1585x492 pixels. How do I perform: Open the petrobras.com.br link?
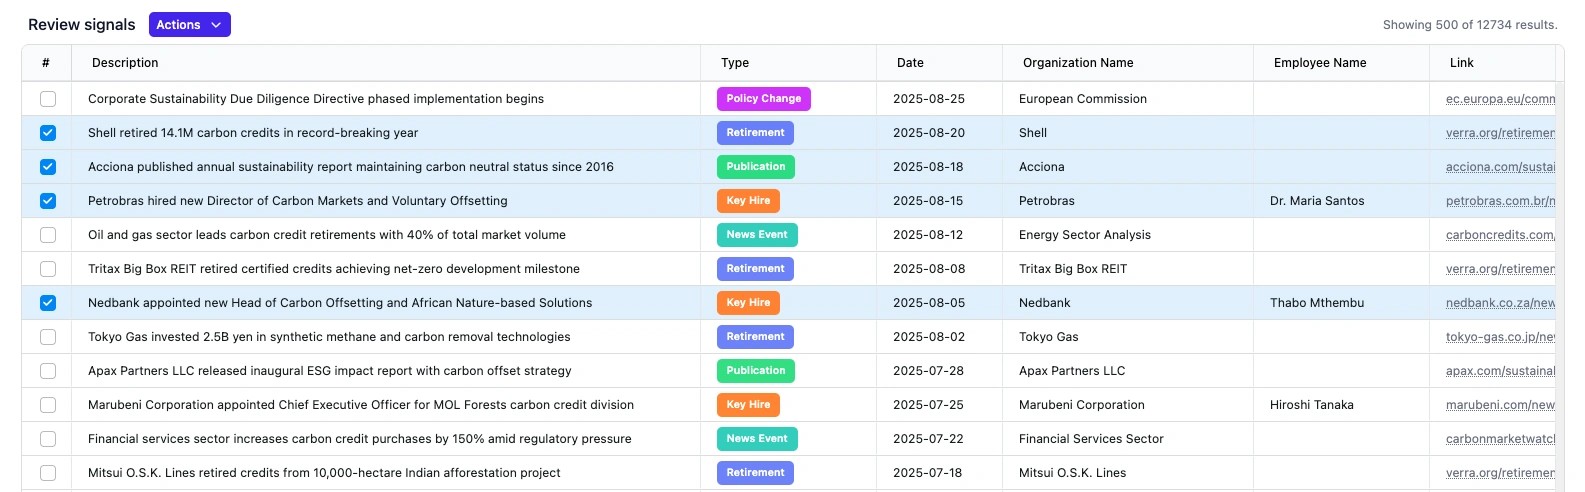coord(1499,201)
